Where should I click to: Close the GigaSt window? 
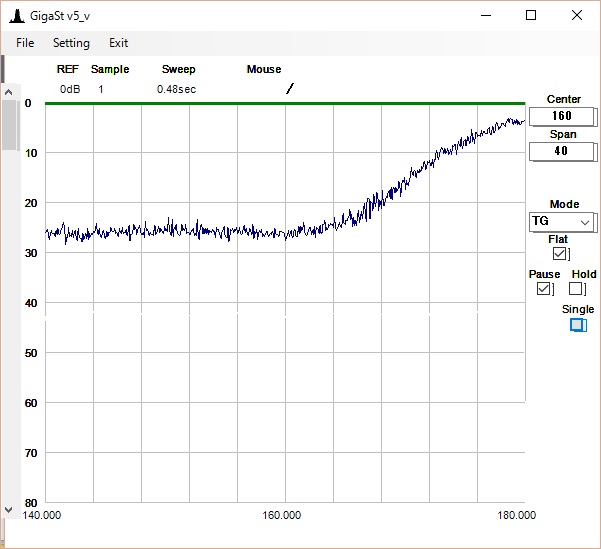pos(577,16)
